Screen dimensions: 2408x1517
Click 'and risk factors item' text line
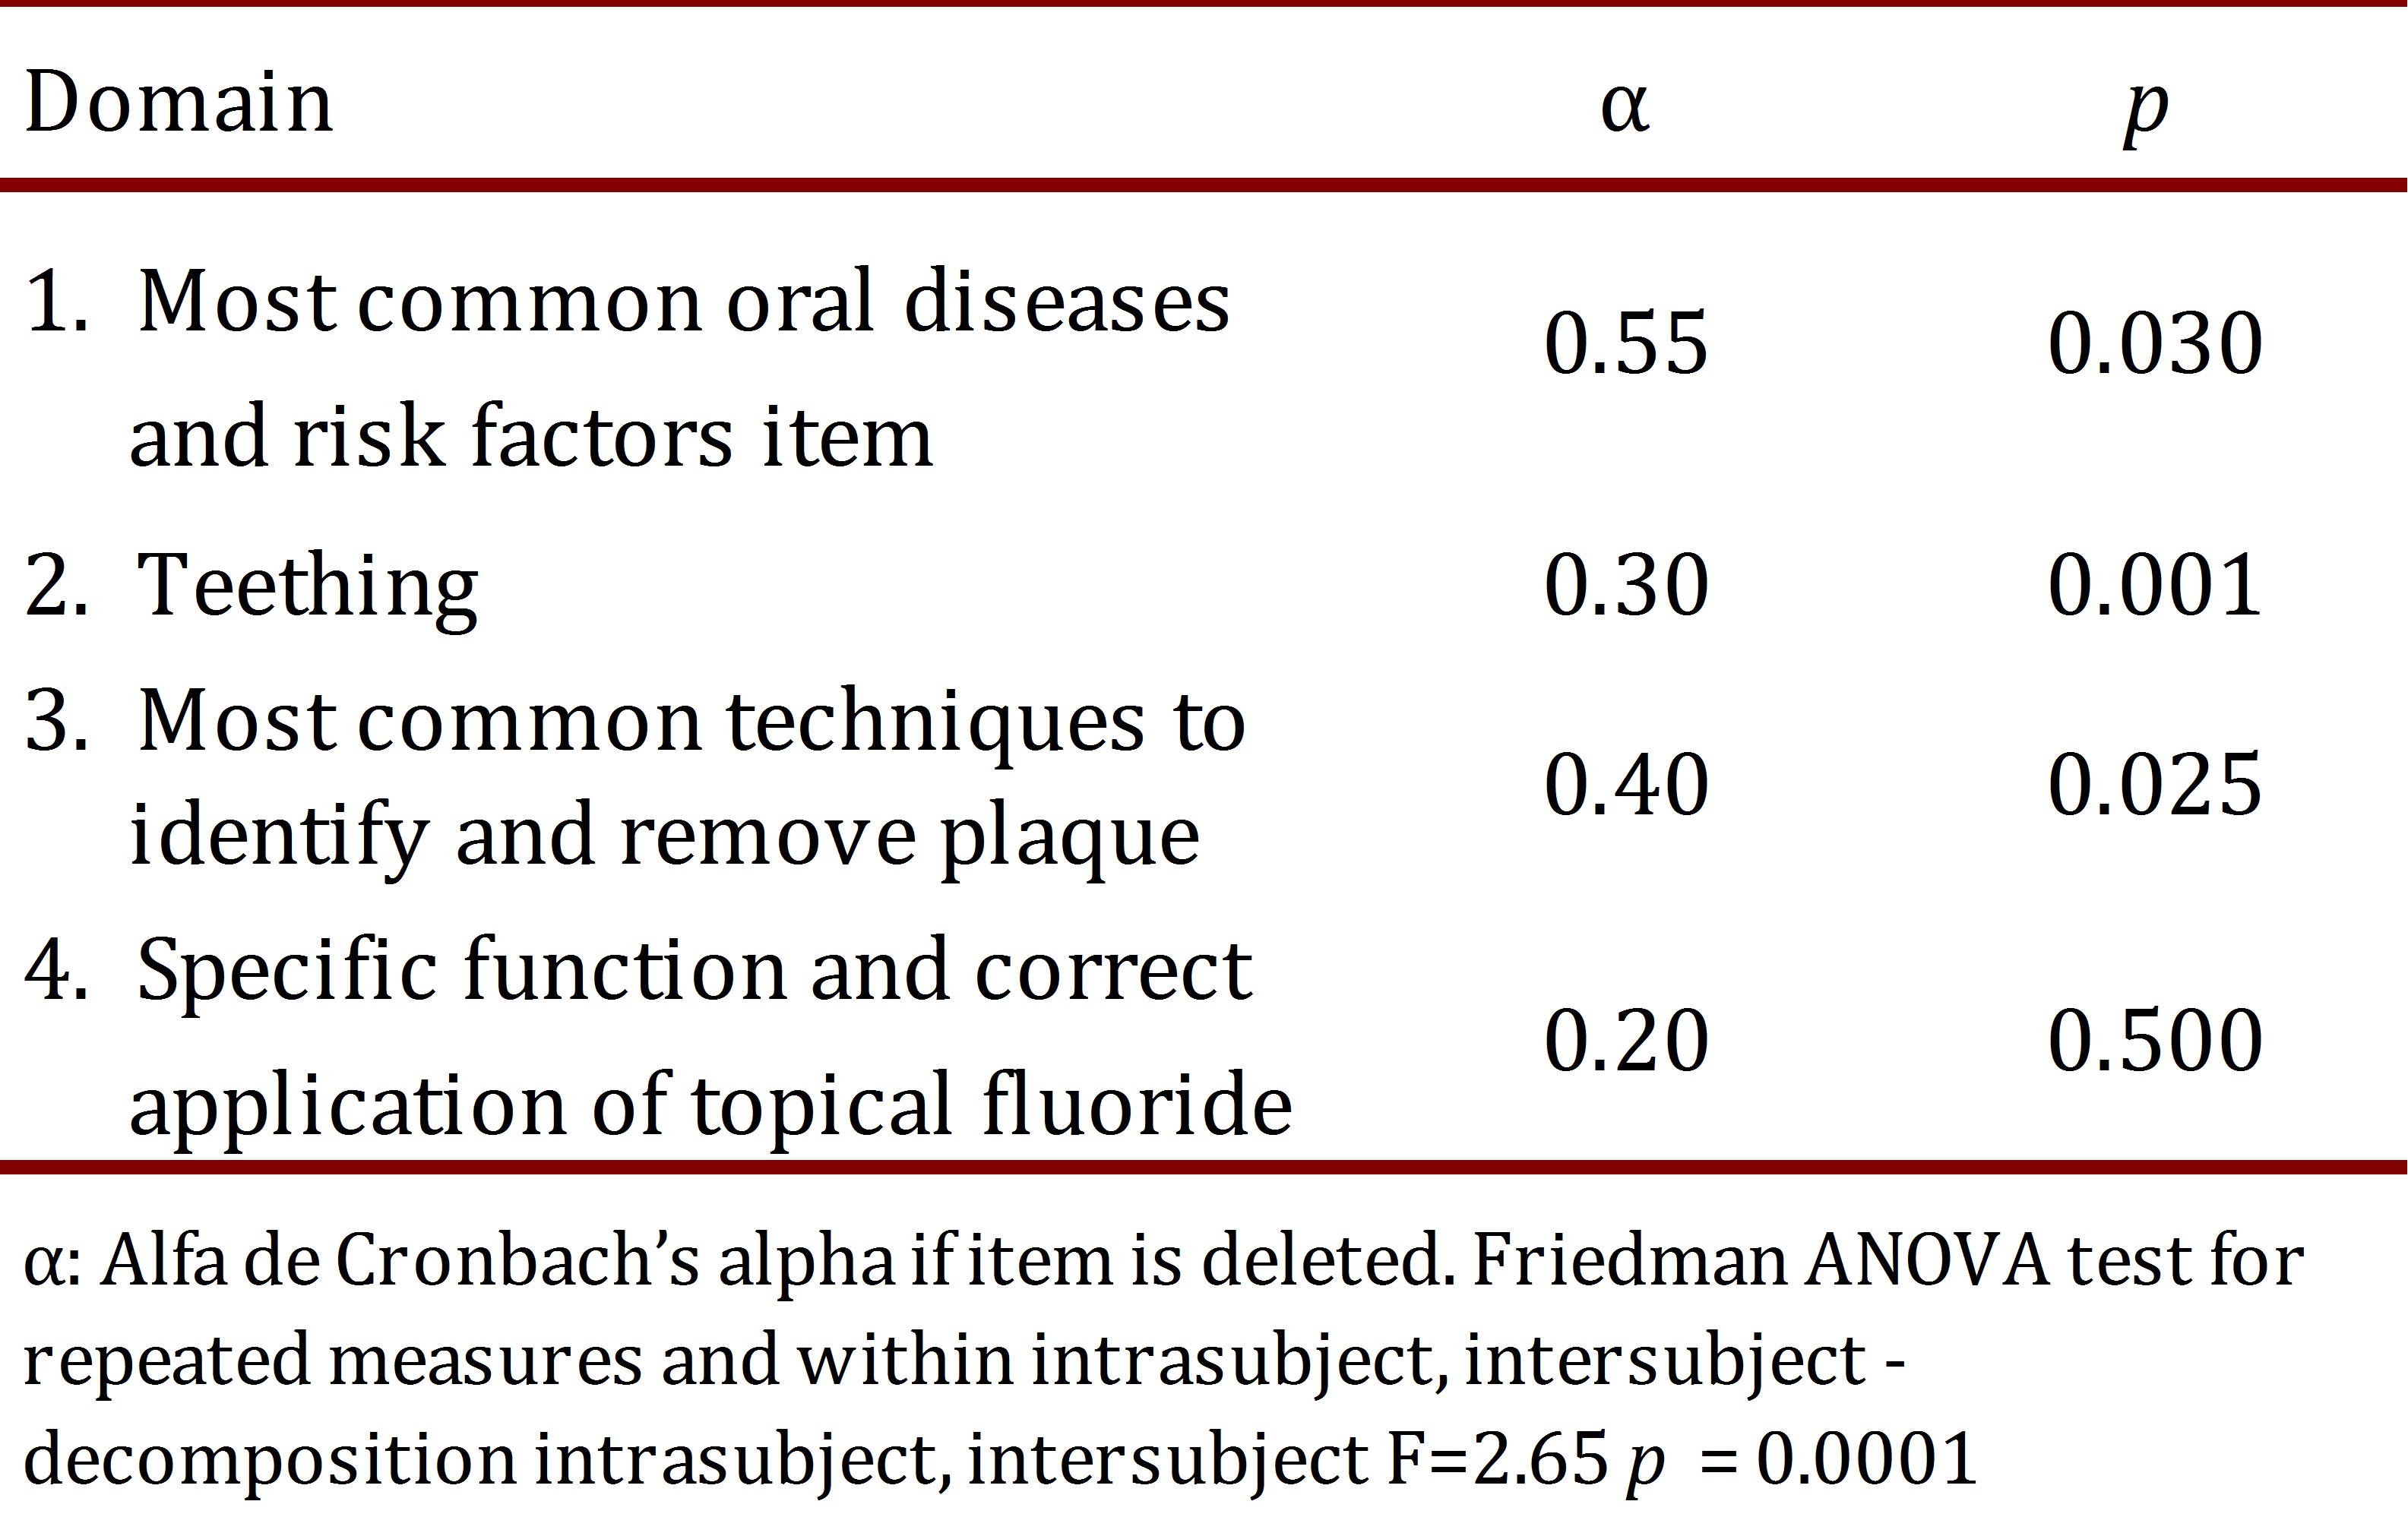531,438
